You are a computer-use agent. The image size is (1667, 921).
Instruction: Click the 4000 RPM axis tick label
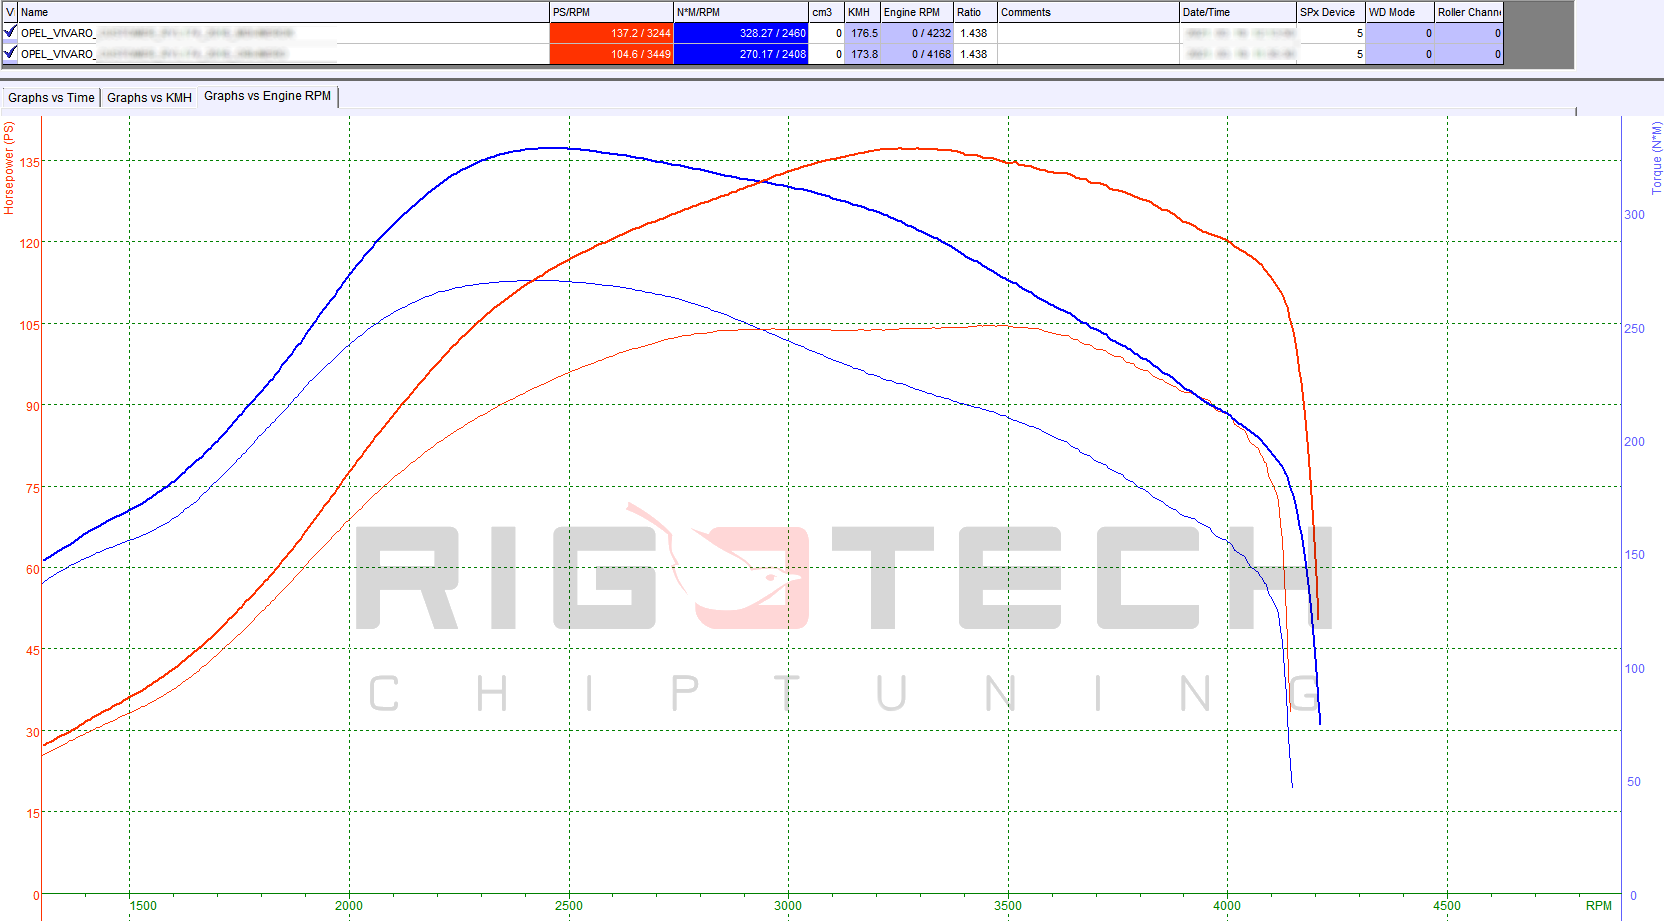1227,906
